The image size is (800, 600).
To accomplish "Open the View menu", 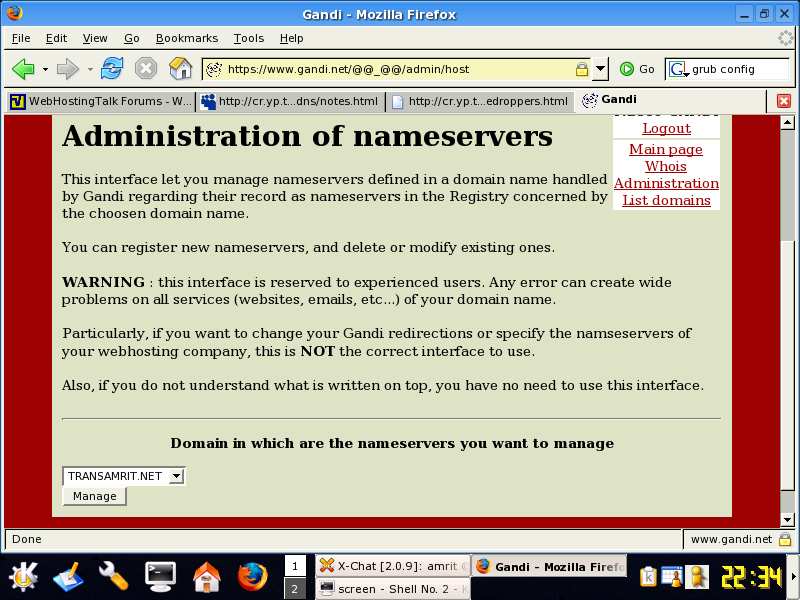I will (95, 38).
